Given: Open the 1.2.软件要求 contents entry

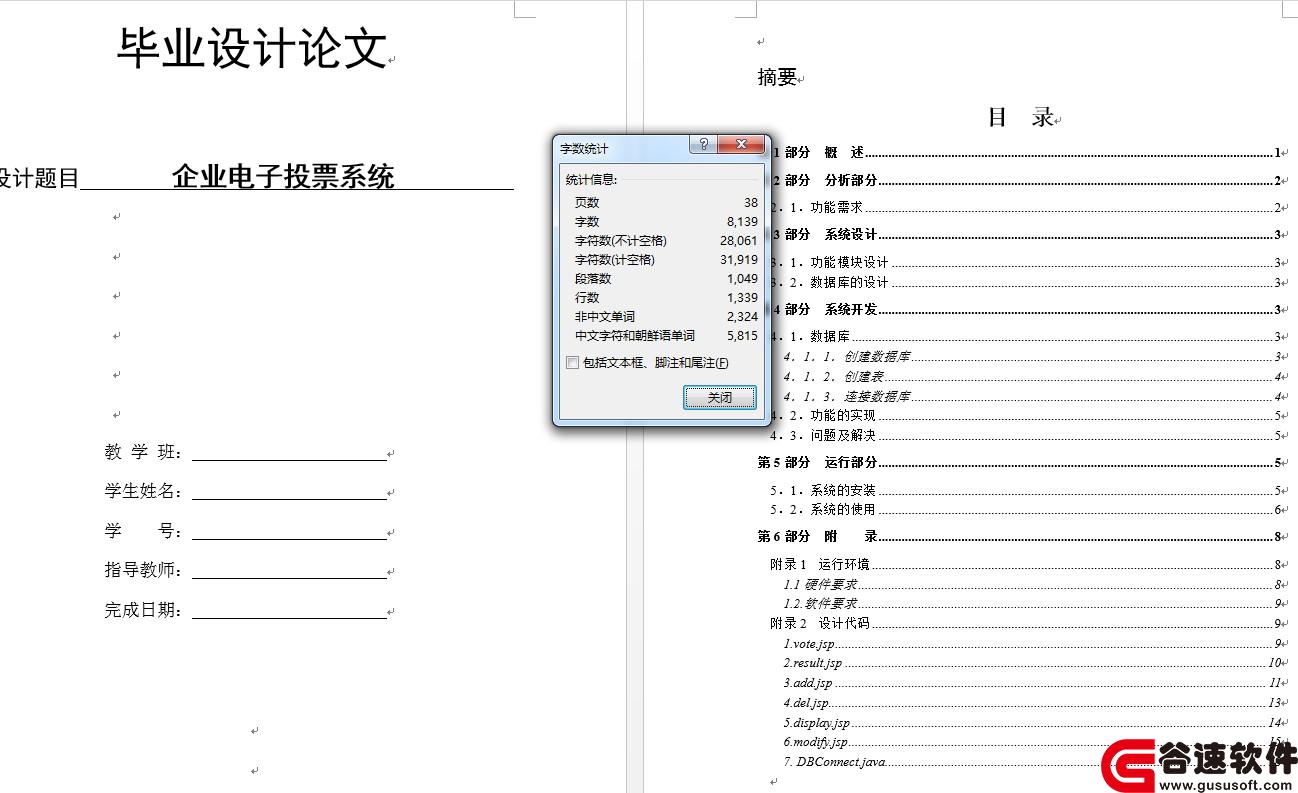Looking at the screenshot, I should [x=1032, y=604].
